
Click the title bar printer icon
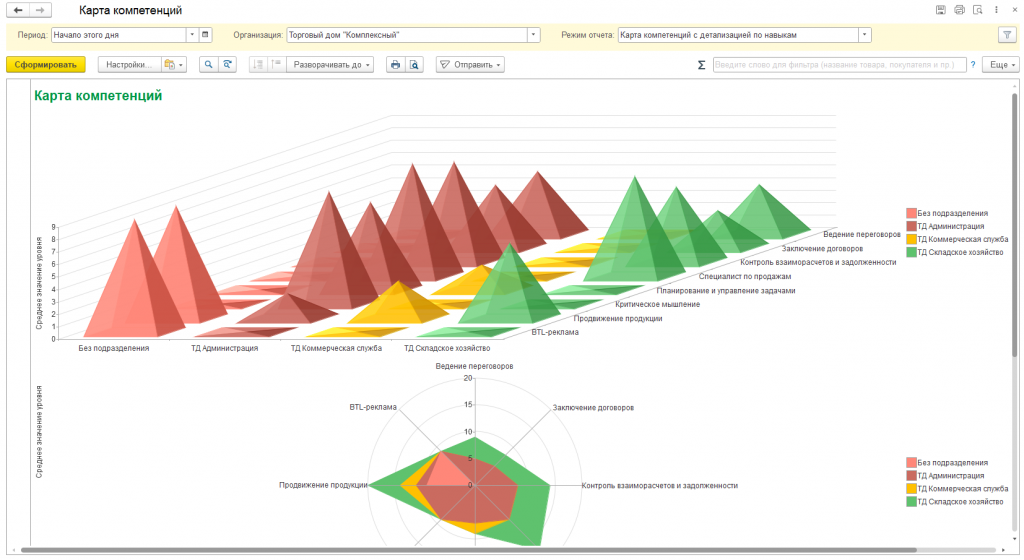[x=959, y=10]
